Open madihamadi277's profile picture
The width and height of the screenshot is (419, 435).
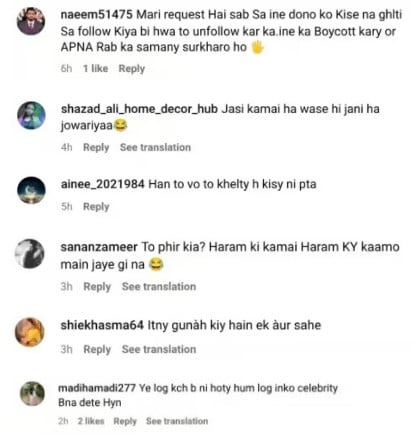pyautogui.click(x=32, y=394)
